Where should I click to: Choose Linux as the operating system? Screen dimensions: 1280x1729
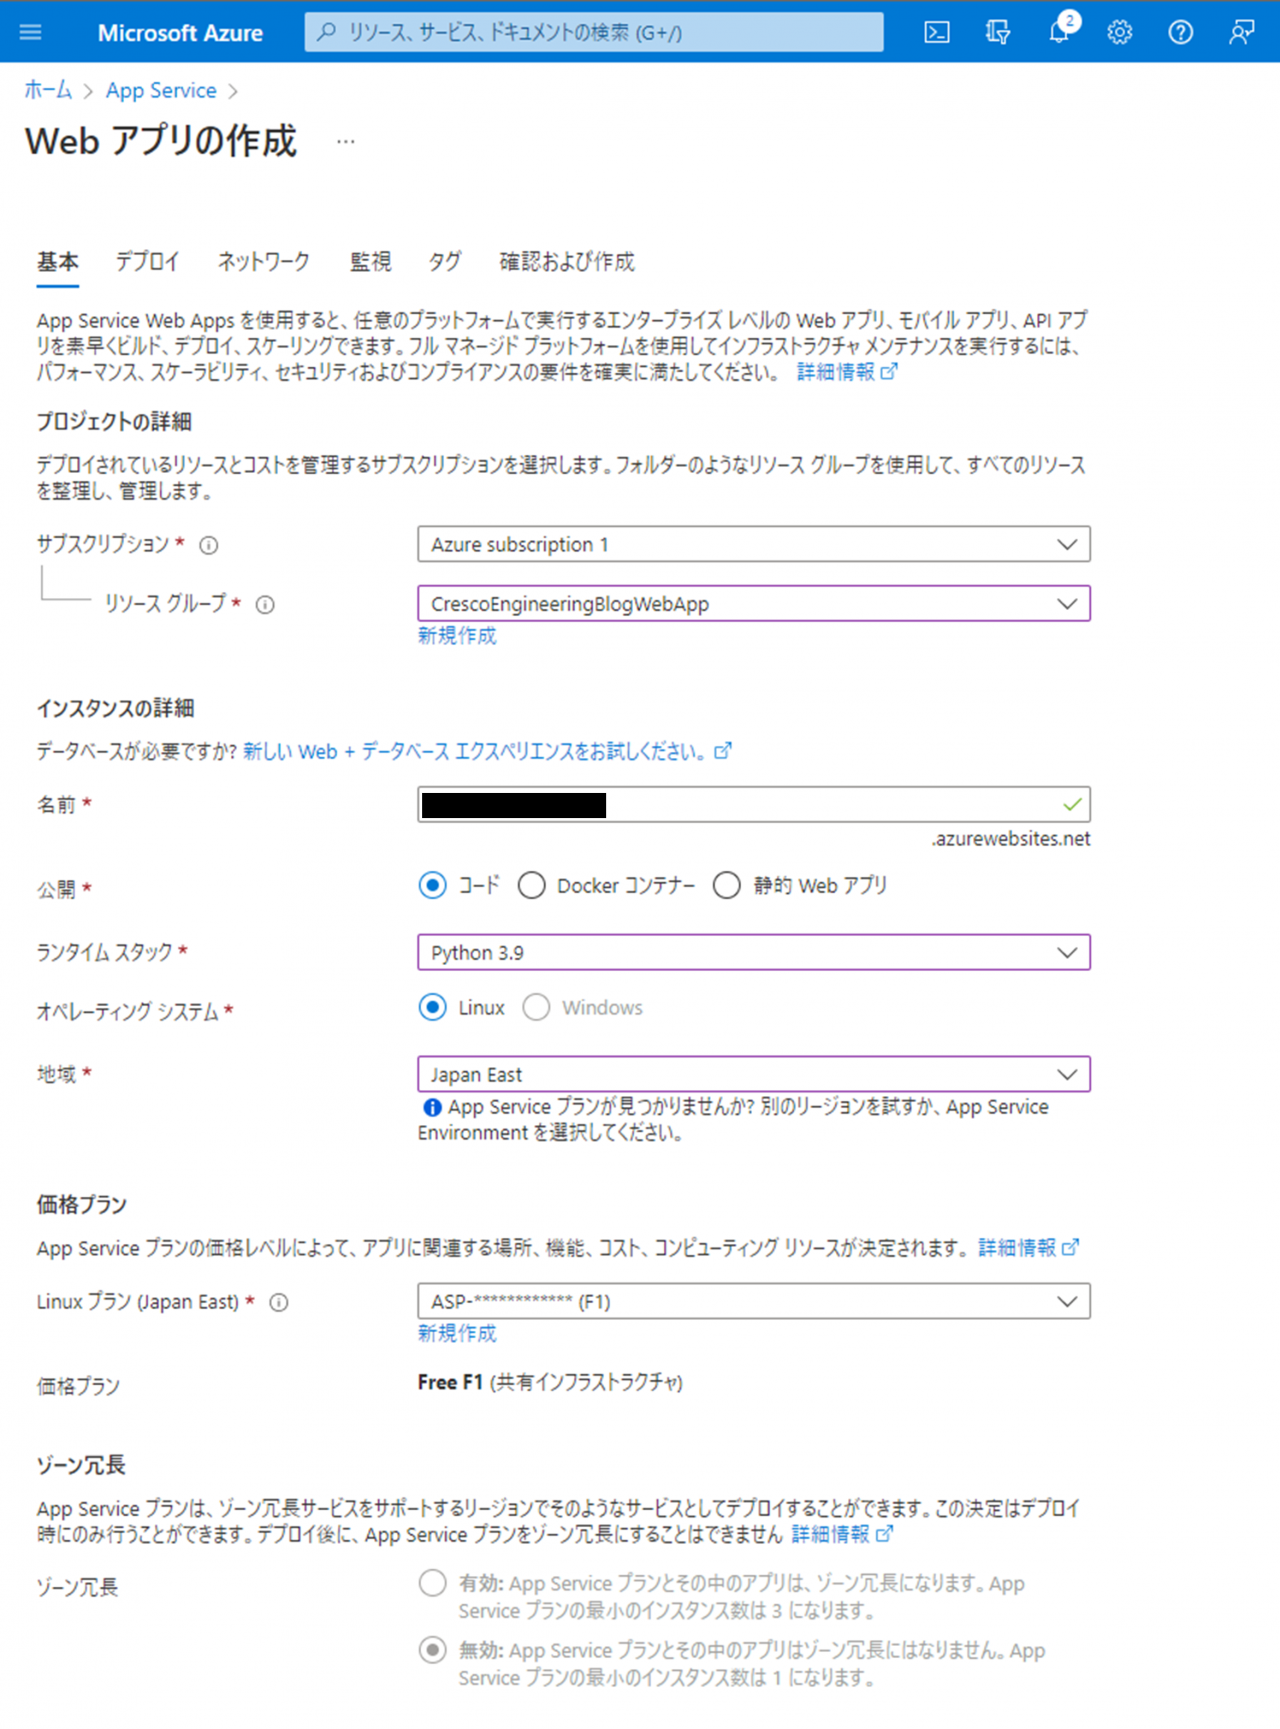tap(432, 1008)
